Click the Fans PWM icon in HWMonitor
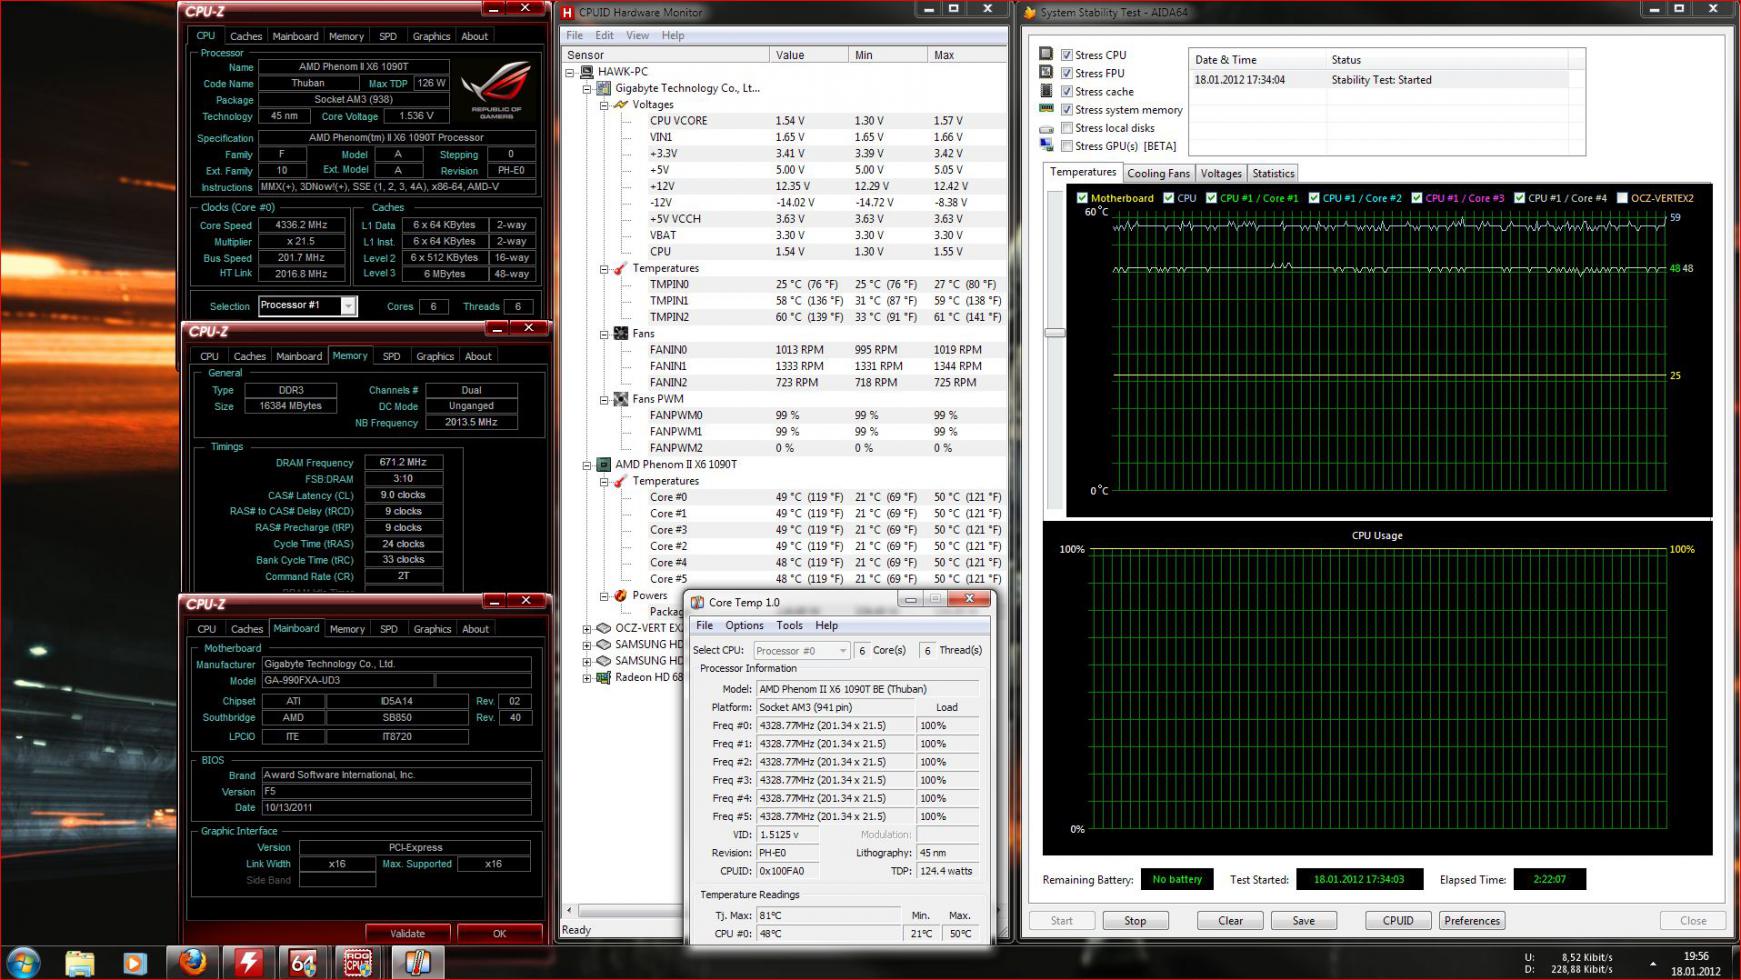The image size is (1741, 980). click(620, 398)
